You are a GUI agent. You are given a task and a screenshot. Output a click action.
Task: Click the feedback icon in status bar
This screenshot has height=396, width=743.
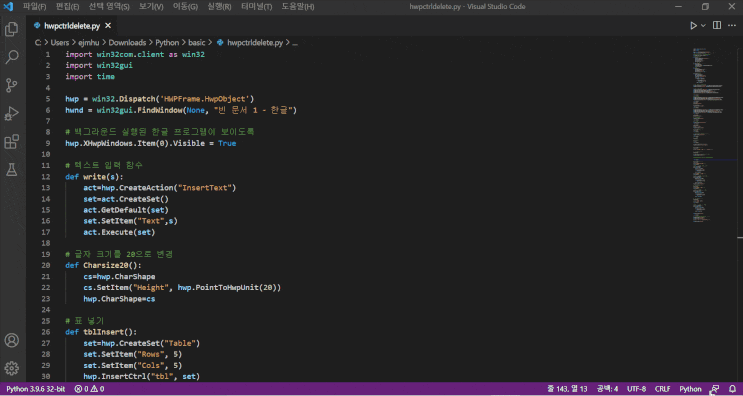click(716, 389)
